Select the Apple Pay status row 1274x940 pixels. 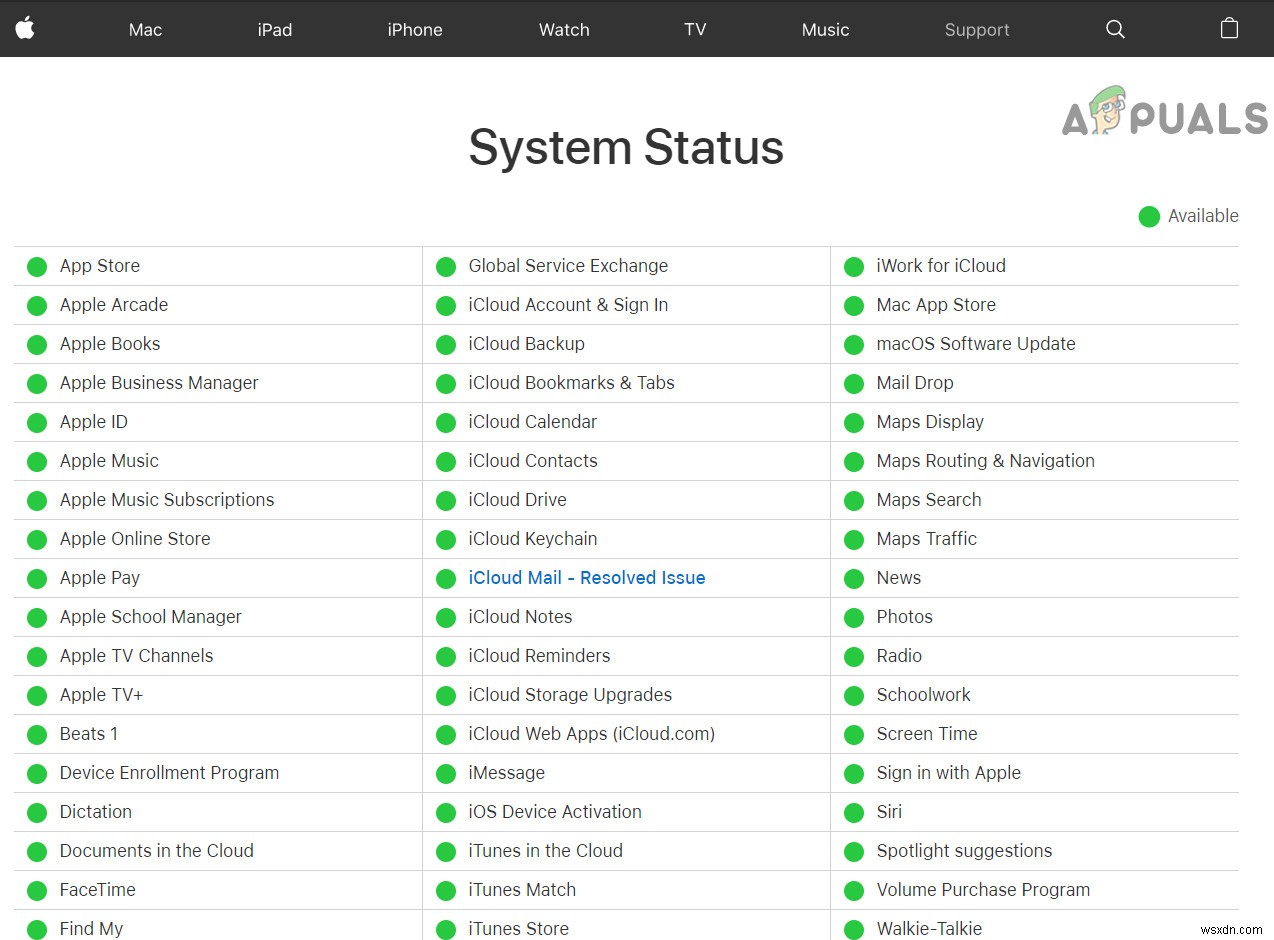(x=100, y=578)
